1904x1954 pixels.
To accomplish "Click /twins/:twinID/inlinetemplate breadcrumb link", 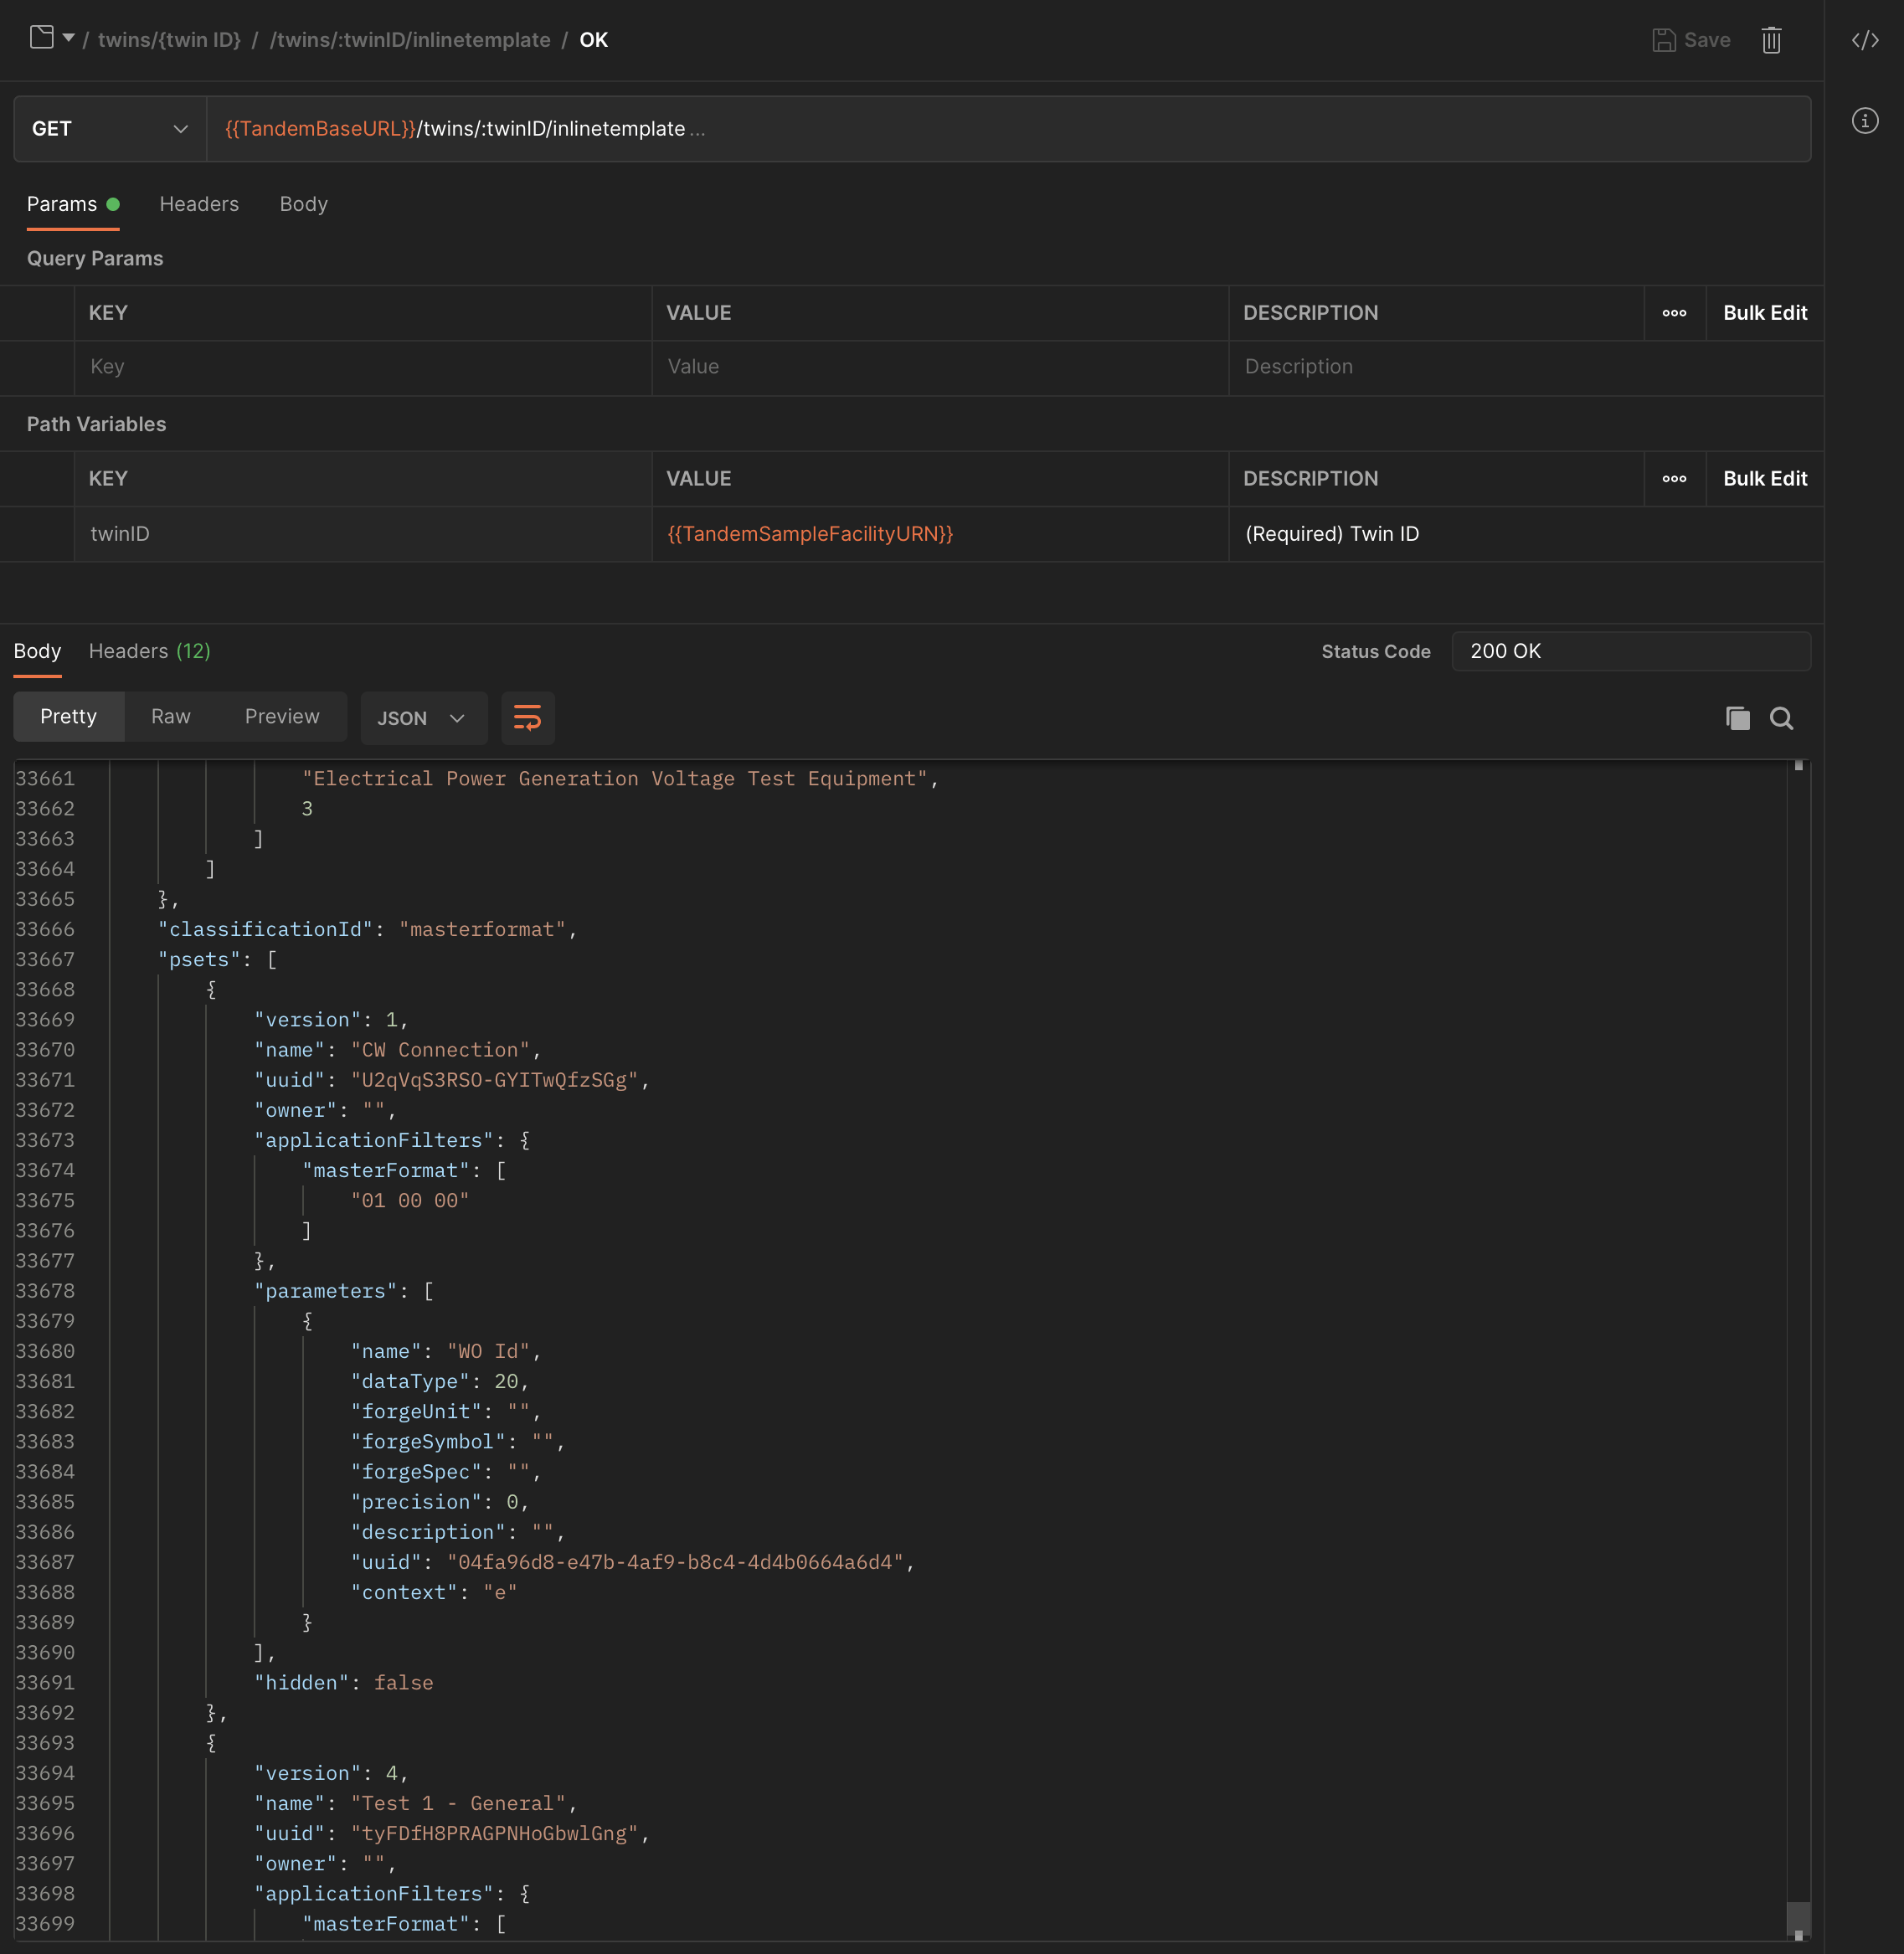I will [410, 40].
